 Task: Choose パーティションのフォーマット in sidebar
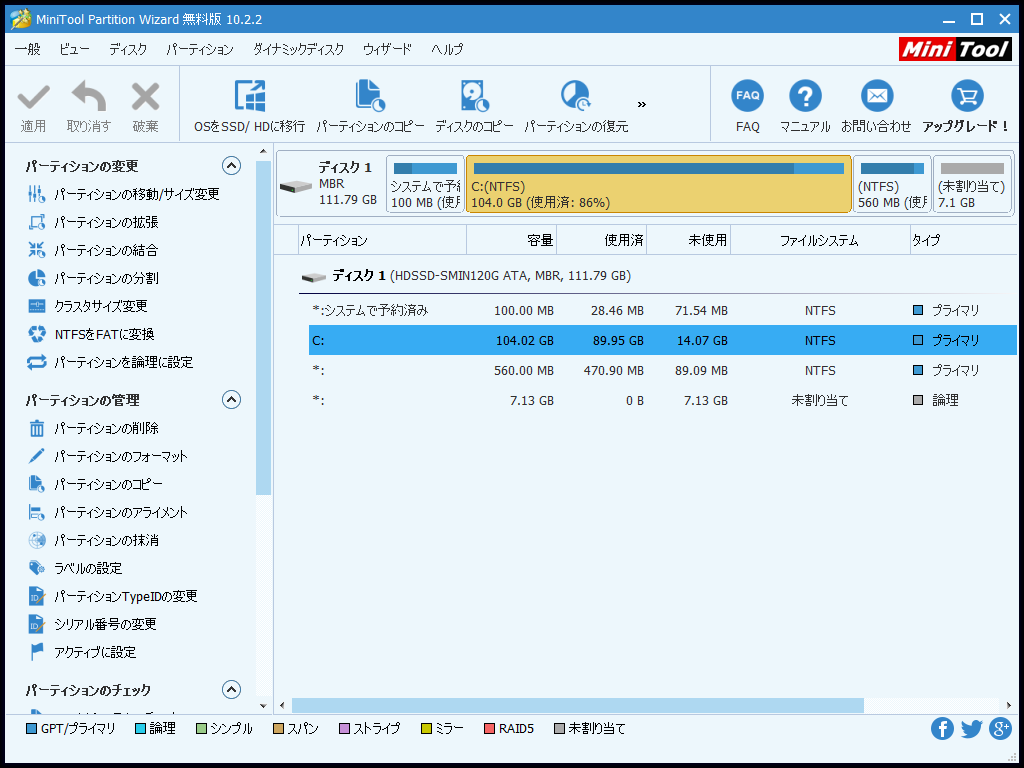click(108, 456)
